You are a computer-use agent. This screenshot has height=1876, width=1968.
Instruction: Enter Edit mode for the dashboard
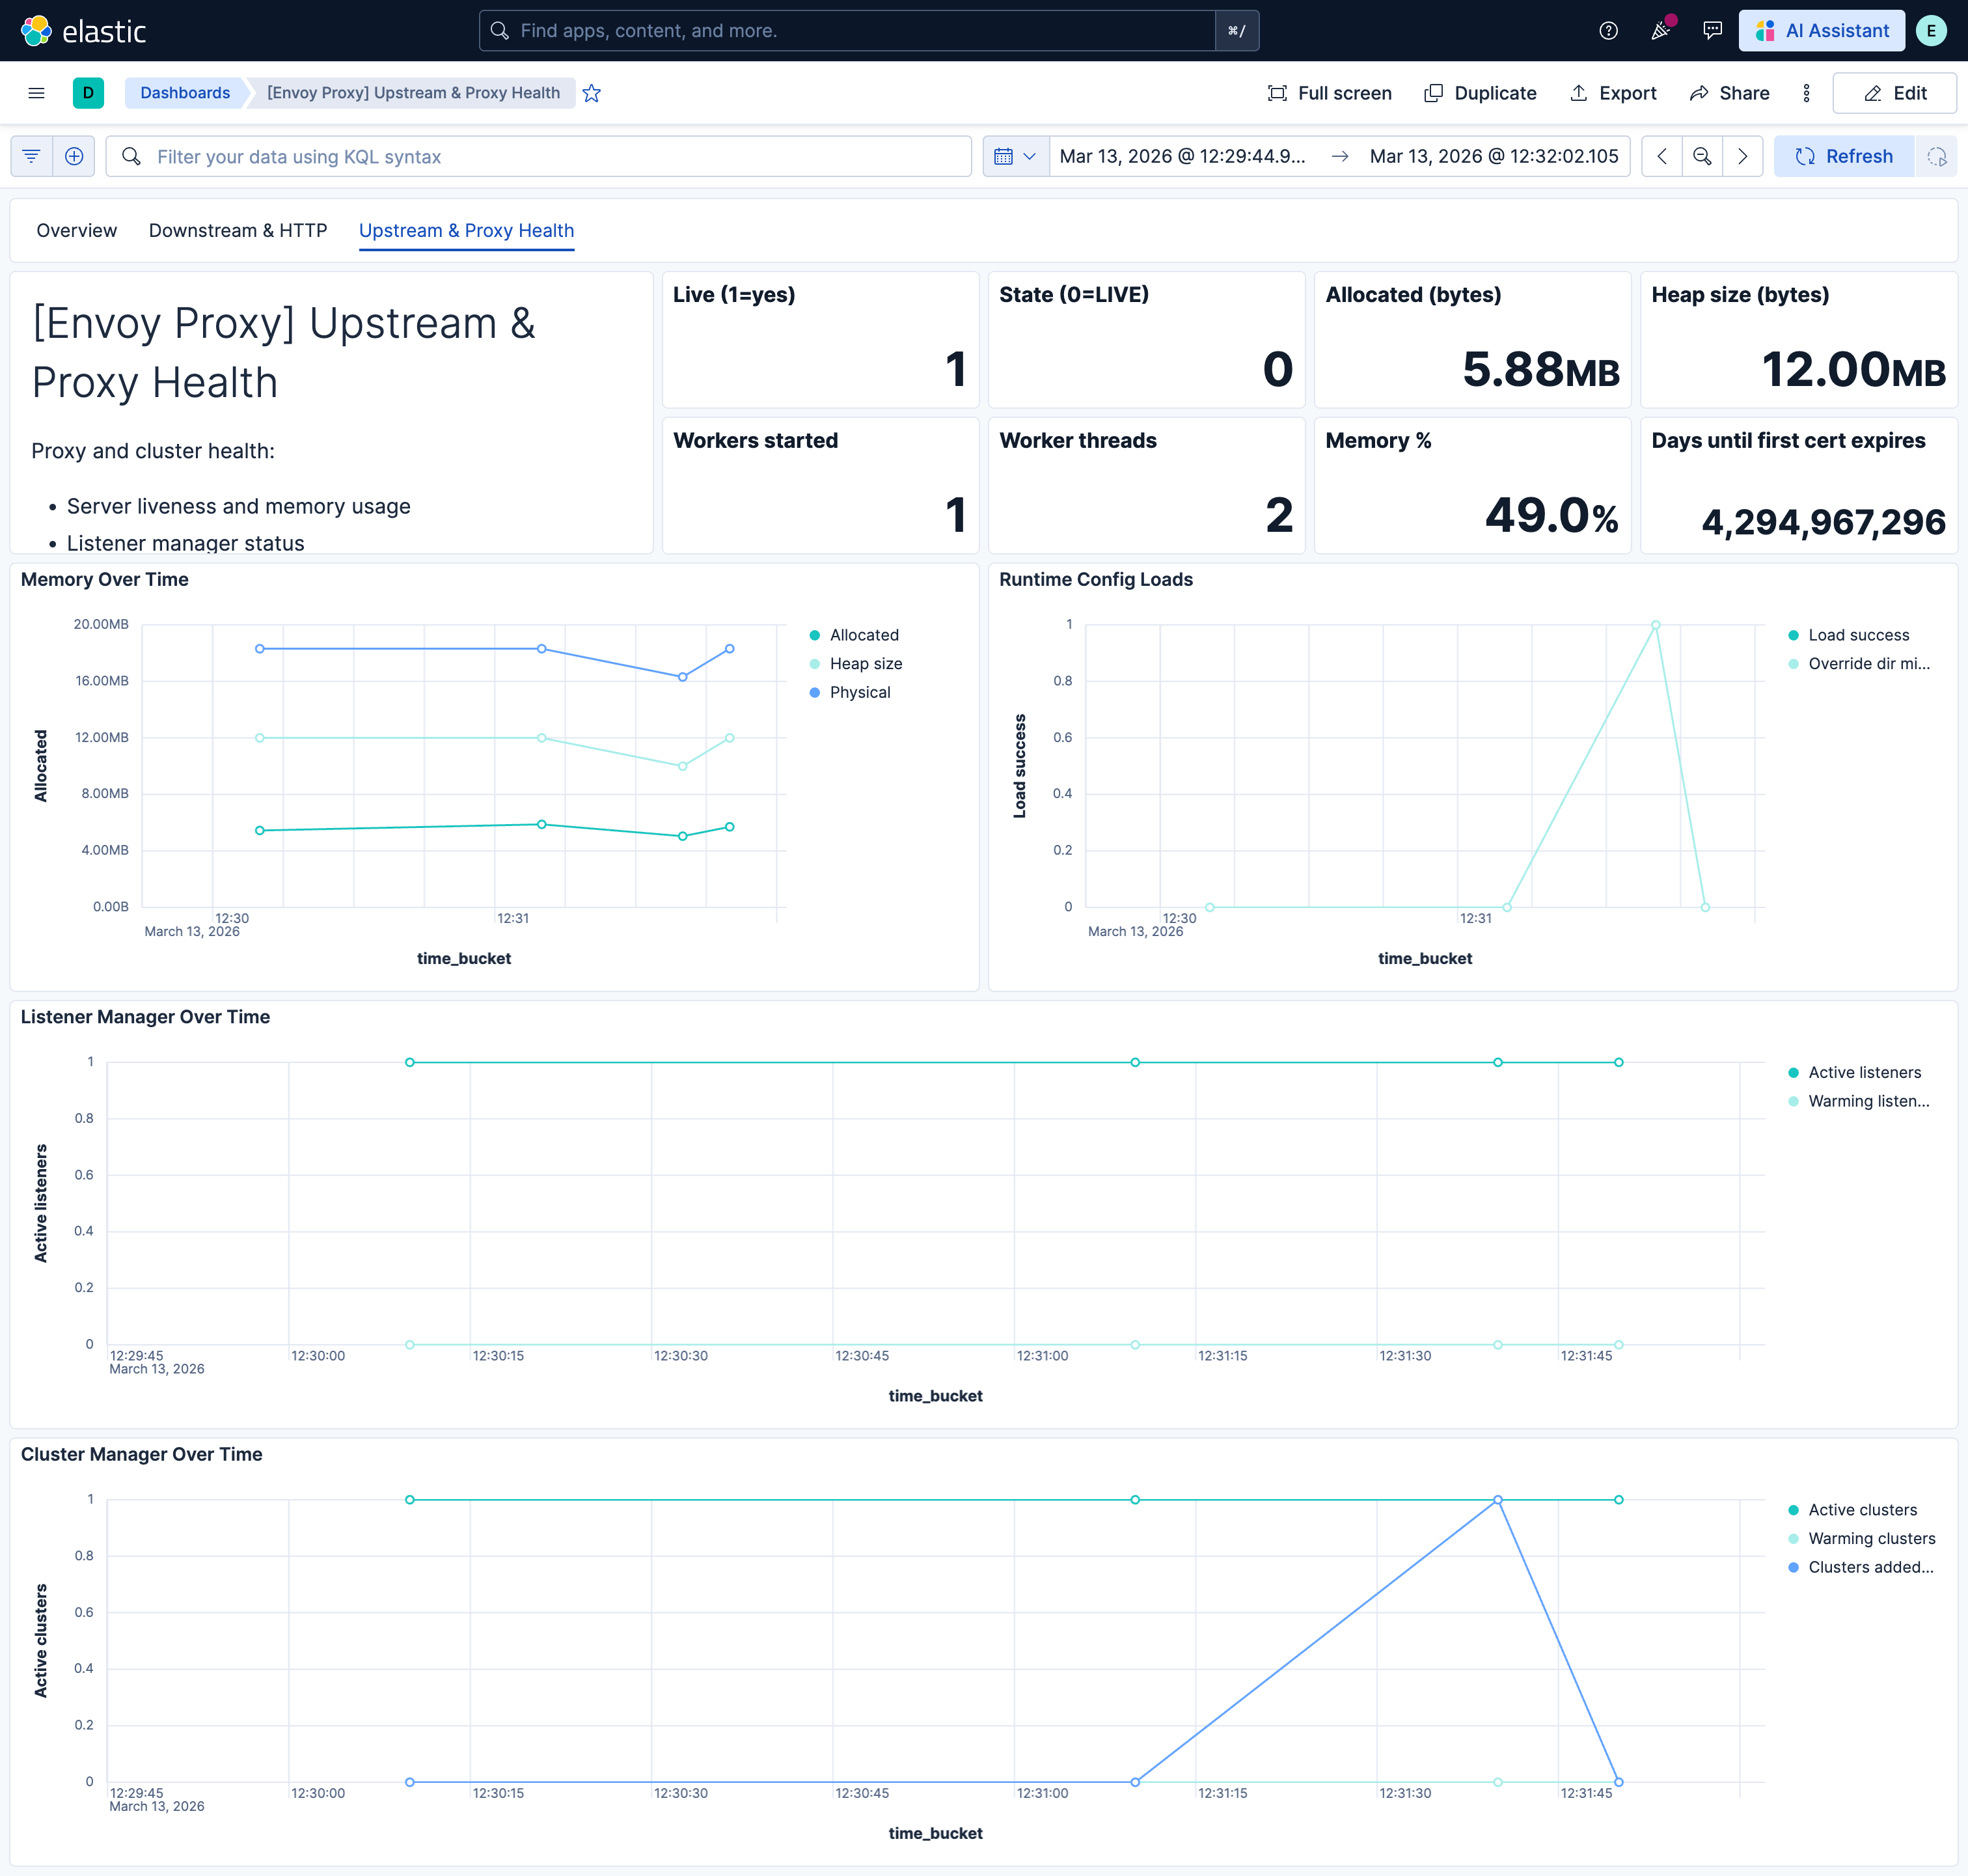point(1894,93)
